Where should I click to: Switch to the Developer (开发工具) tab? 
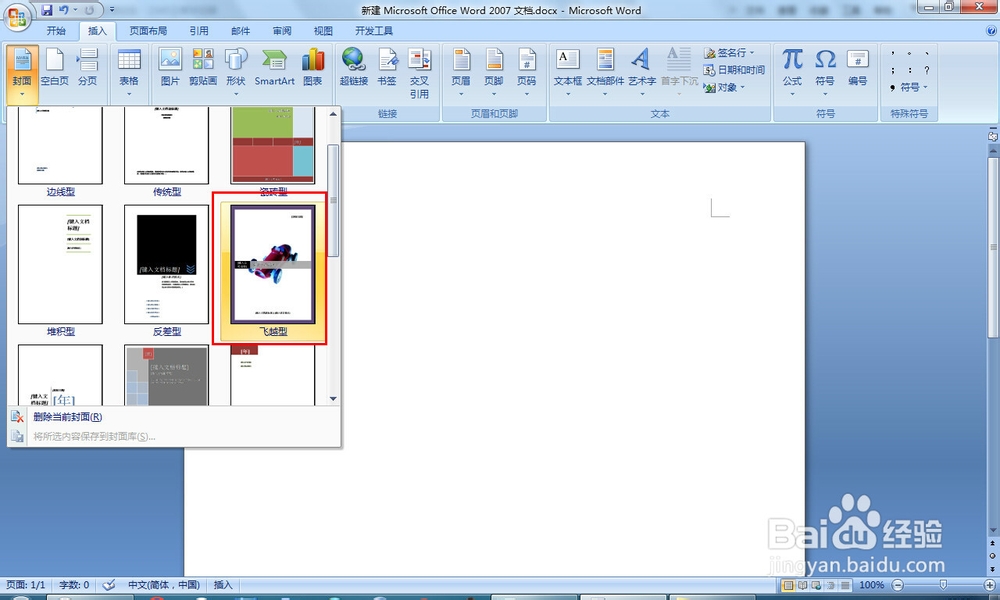pyautogui.click(x=374, y=31)
